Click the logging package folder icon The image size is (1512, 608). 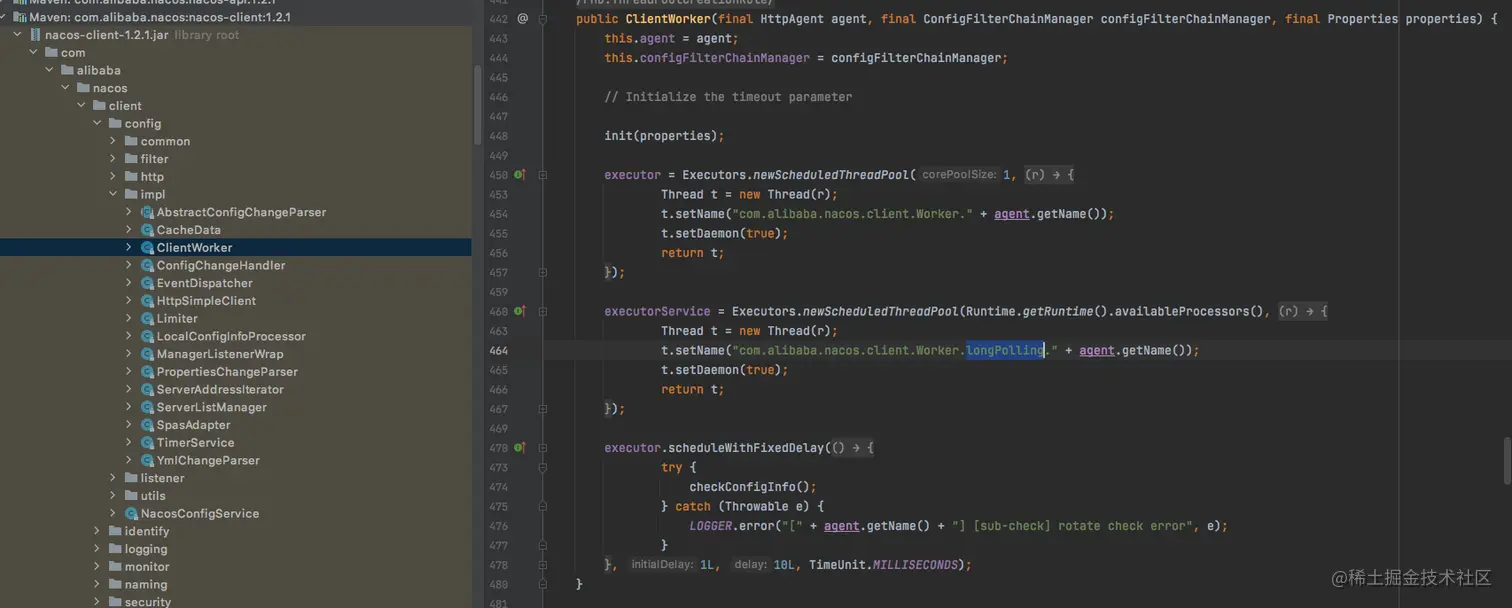coord(115,549)
